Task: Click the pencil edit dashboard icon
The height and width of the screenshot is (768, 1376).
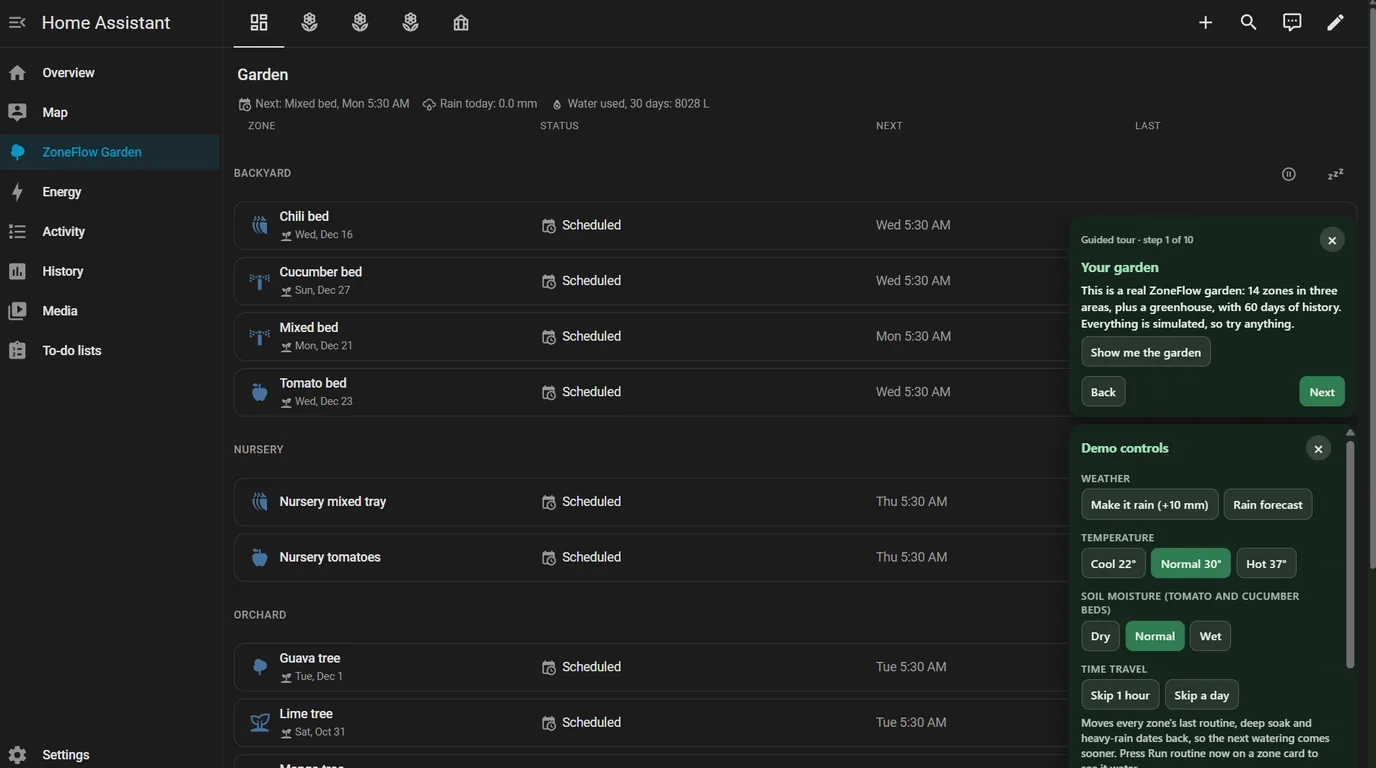Action: pos(1335,22)
